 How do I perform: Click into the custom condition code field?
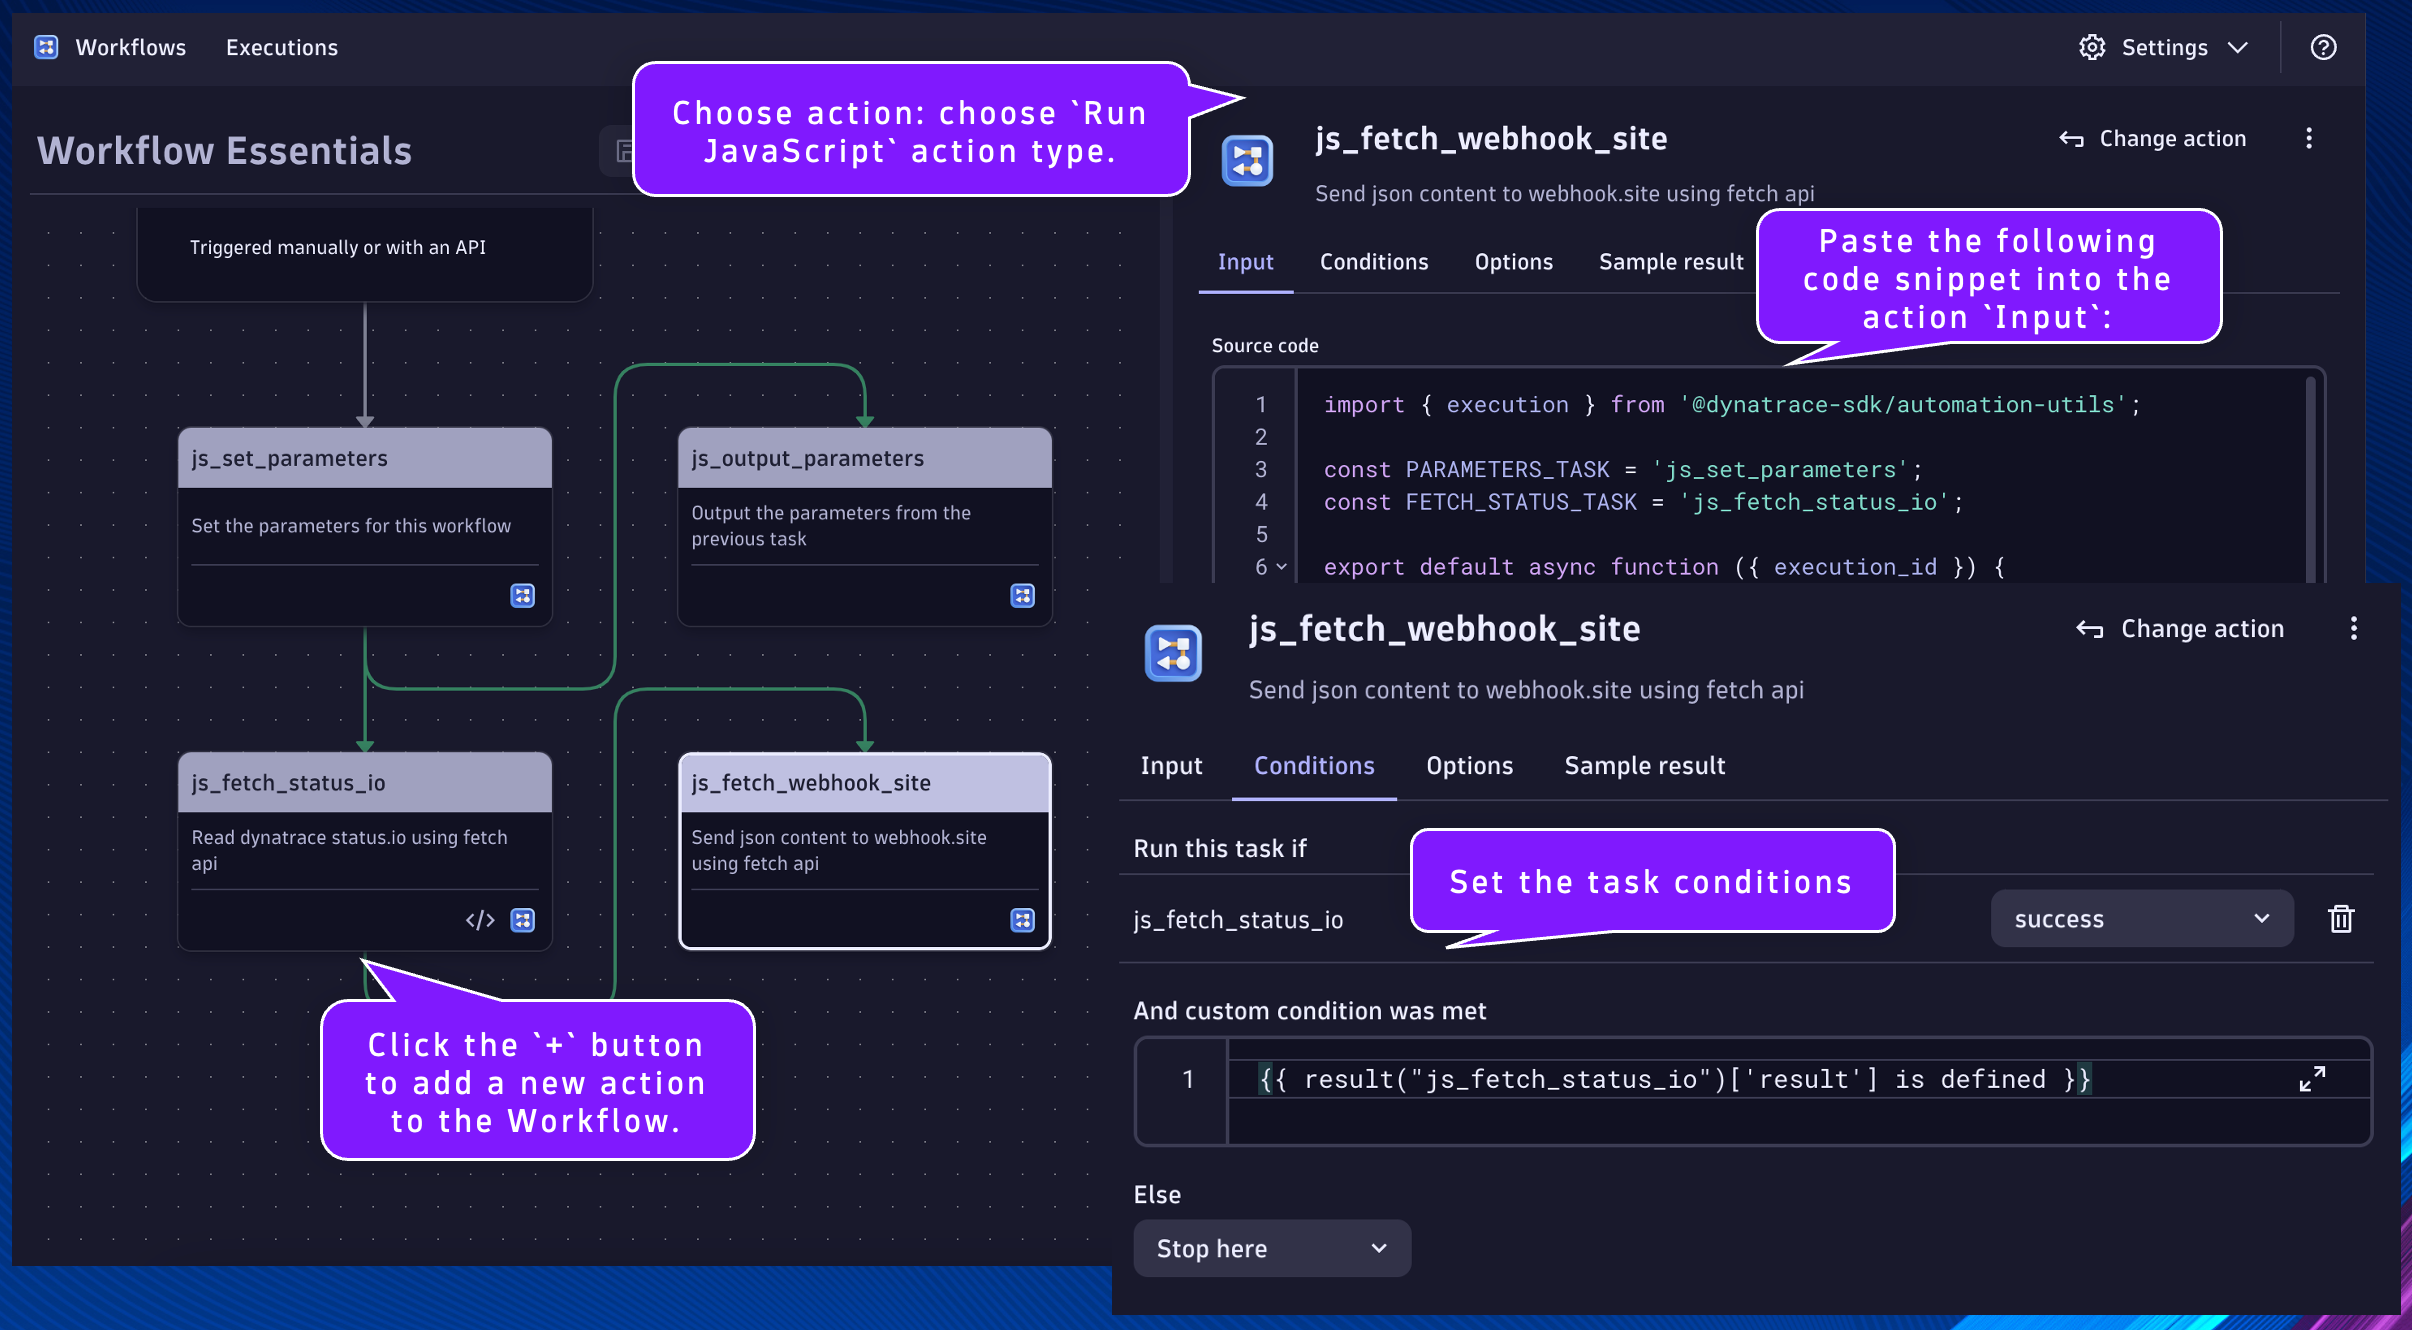click(x=1753, y=1091)
